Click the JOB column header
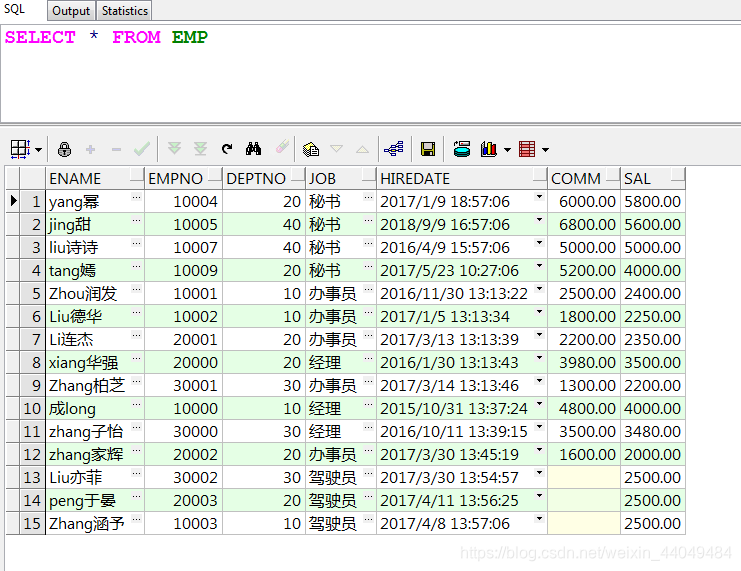Viewport: 741px width, 571px height. 341,178
